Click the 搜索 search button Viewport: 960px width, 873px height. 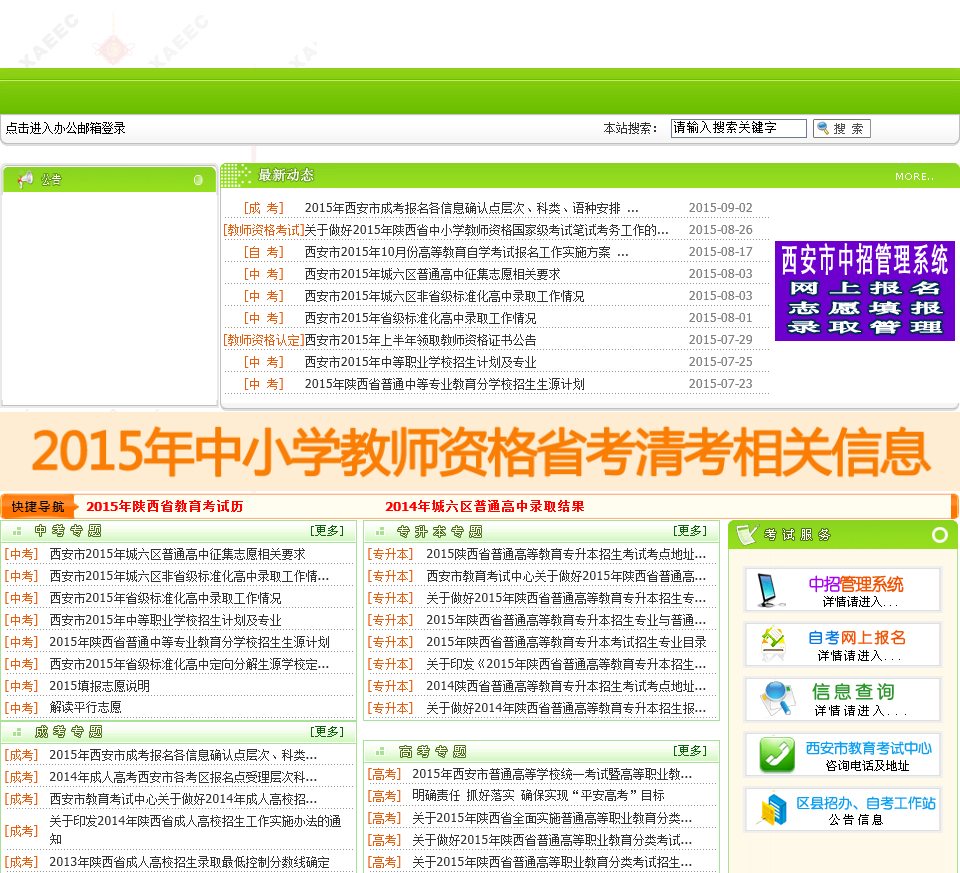(x=841, y=129)
